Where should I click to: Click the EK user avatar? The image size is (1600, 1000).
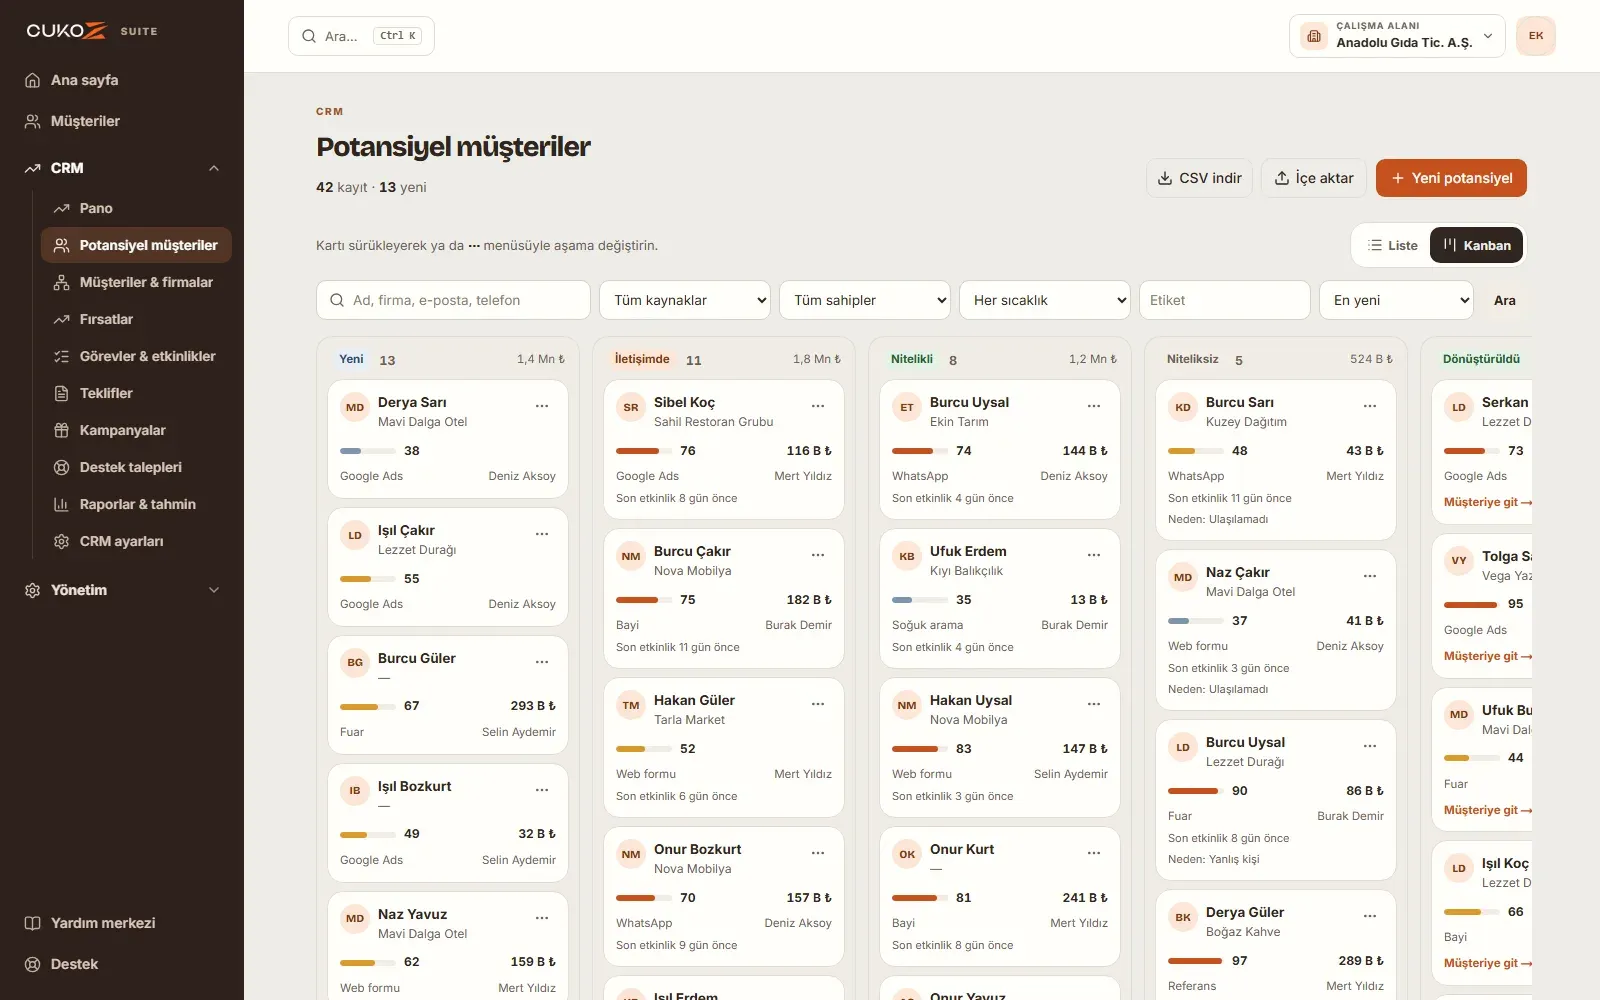[1536, 36]
